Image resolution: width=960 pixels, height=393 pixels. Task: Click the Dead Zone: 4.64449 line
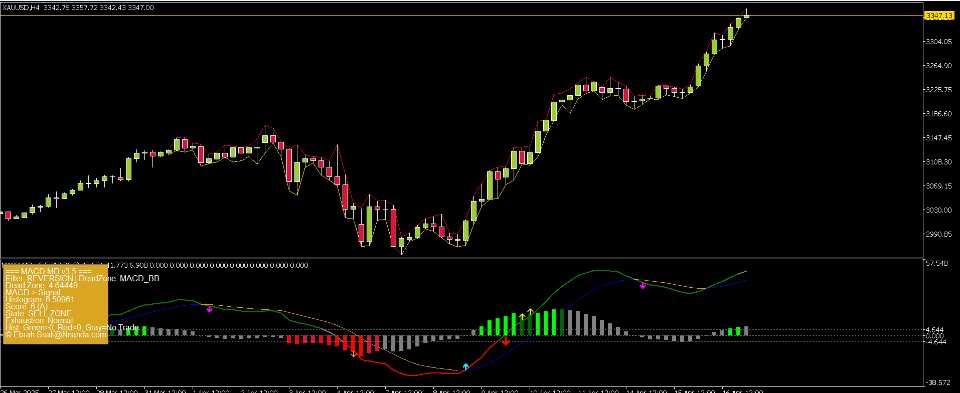point(42,285)
